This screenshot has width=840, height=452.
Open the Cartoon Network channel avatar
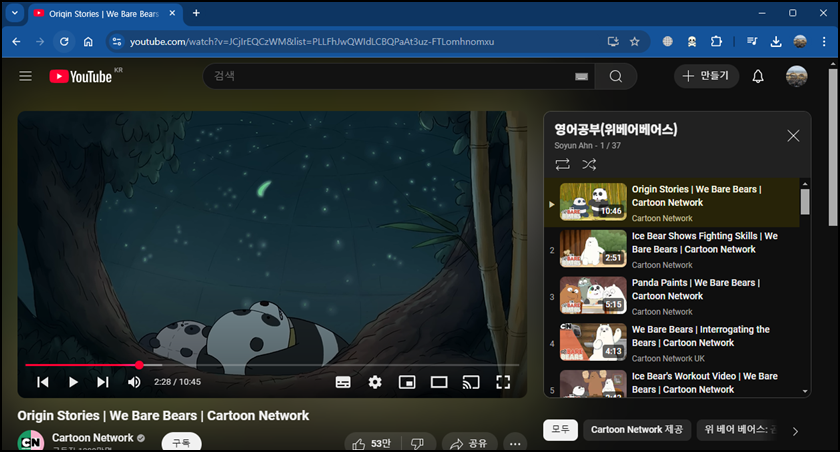(31, 442)
